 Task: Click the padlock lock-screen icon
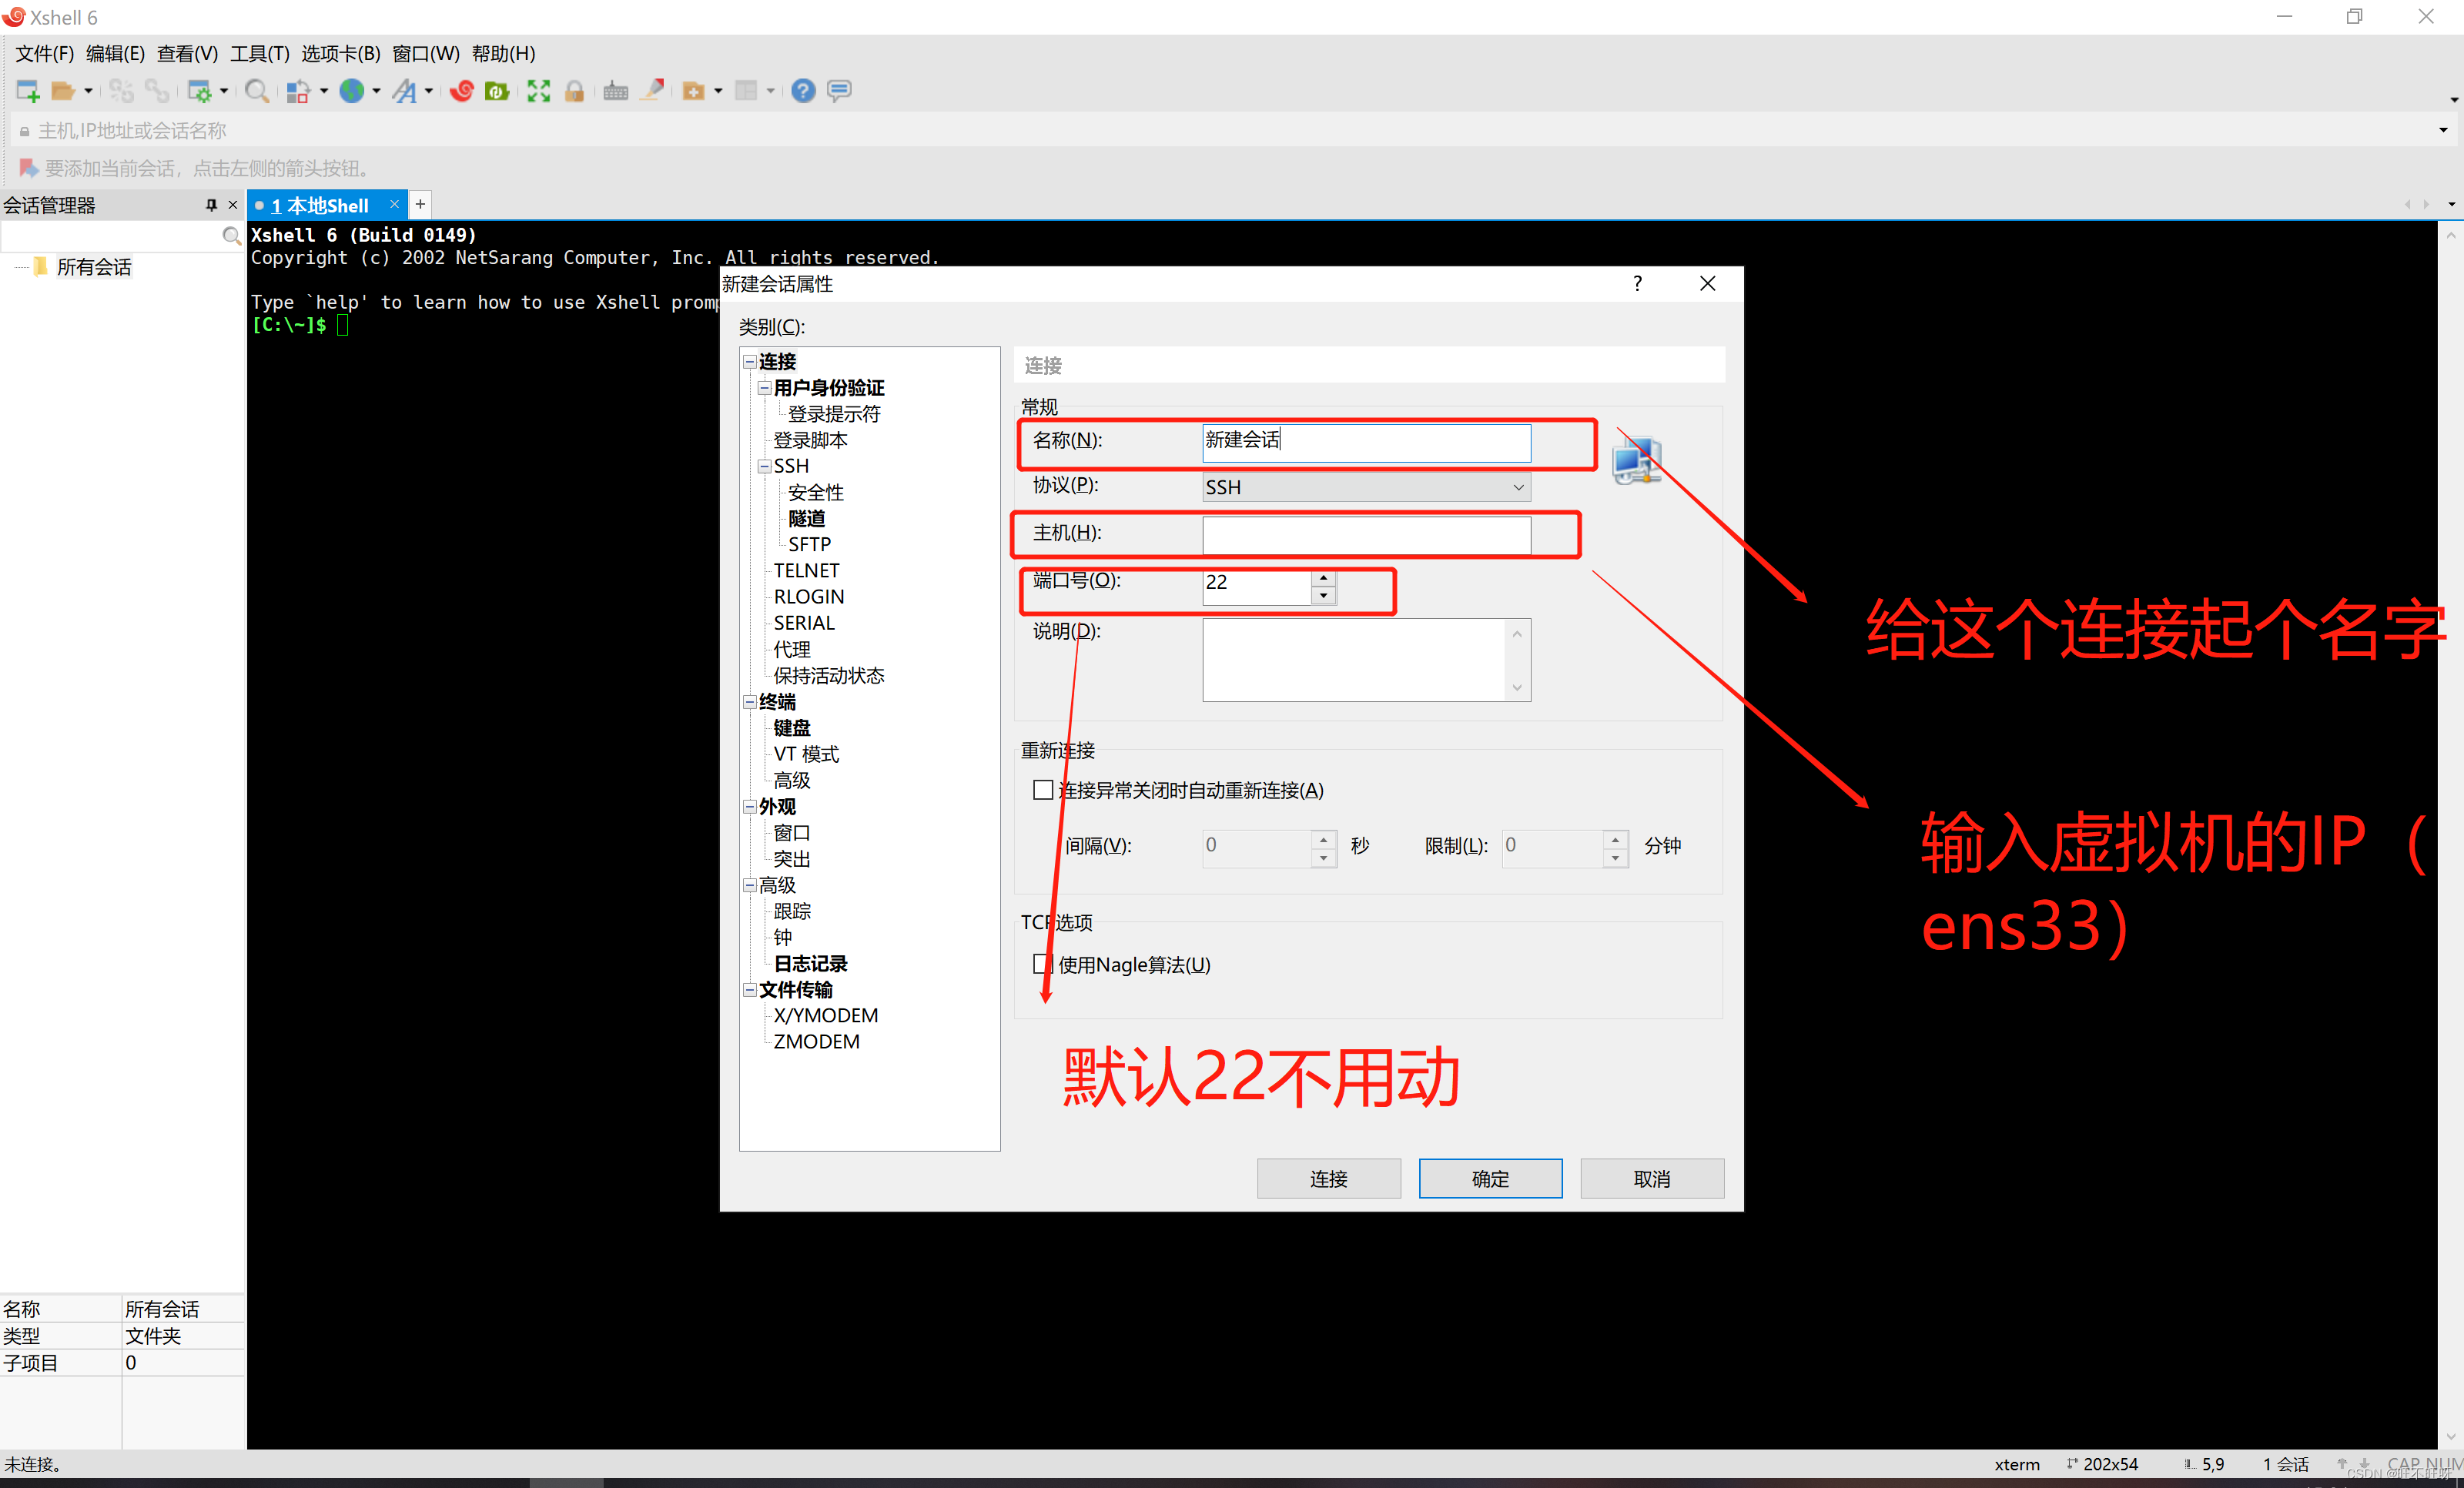tap(574, 91)
